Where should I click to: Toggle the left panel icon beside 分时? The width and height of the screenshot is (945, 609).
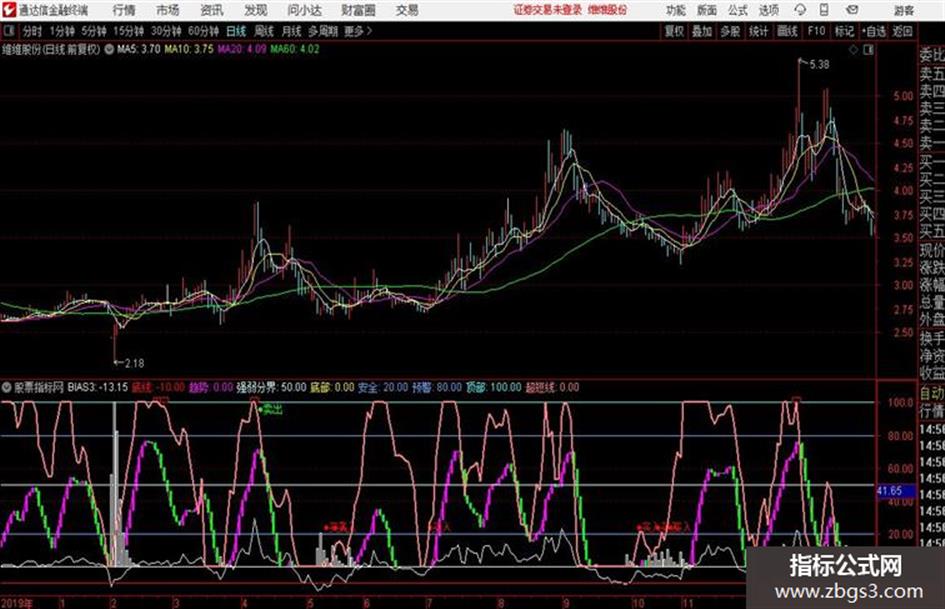pos(9,30)
